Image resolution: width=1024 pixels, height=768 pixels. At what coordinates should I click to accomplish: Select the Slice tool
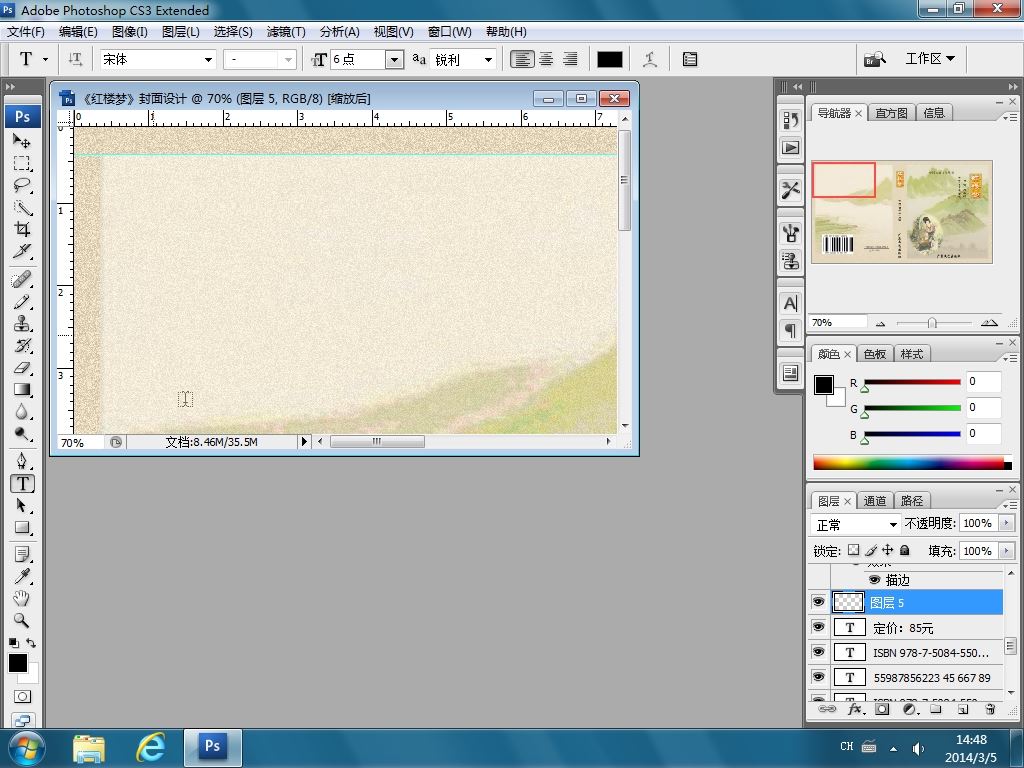click(x=22, y=251)
